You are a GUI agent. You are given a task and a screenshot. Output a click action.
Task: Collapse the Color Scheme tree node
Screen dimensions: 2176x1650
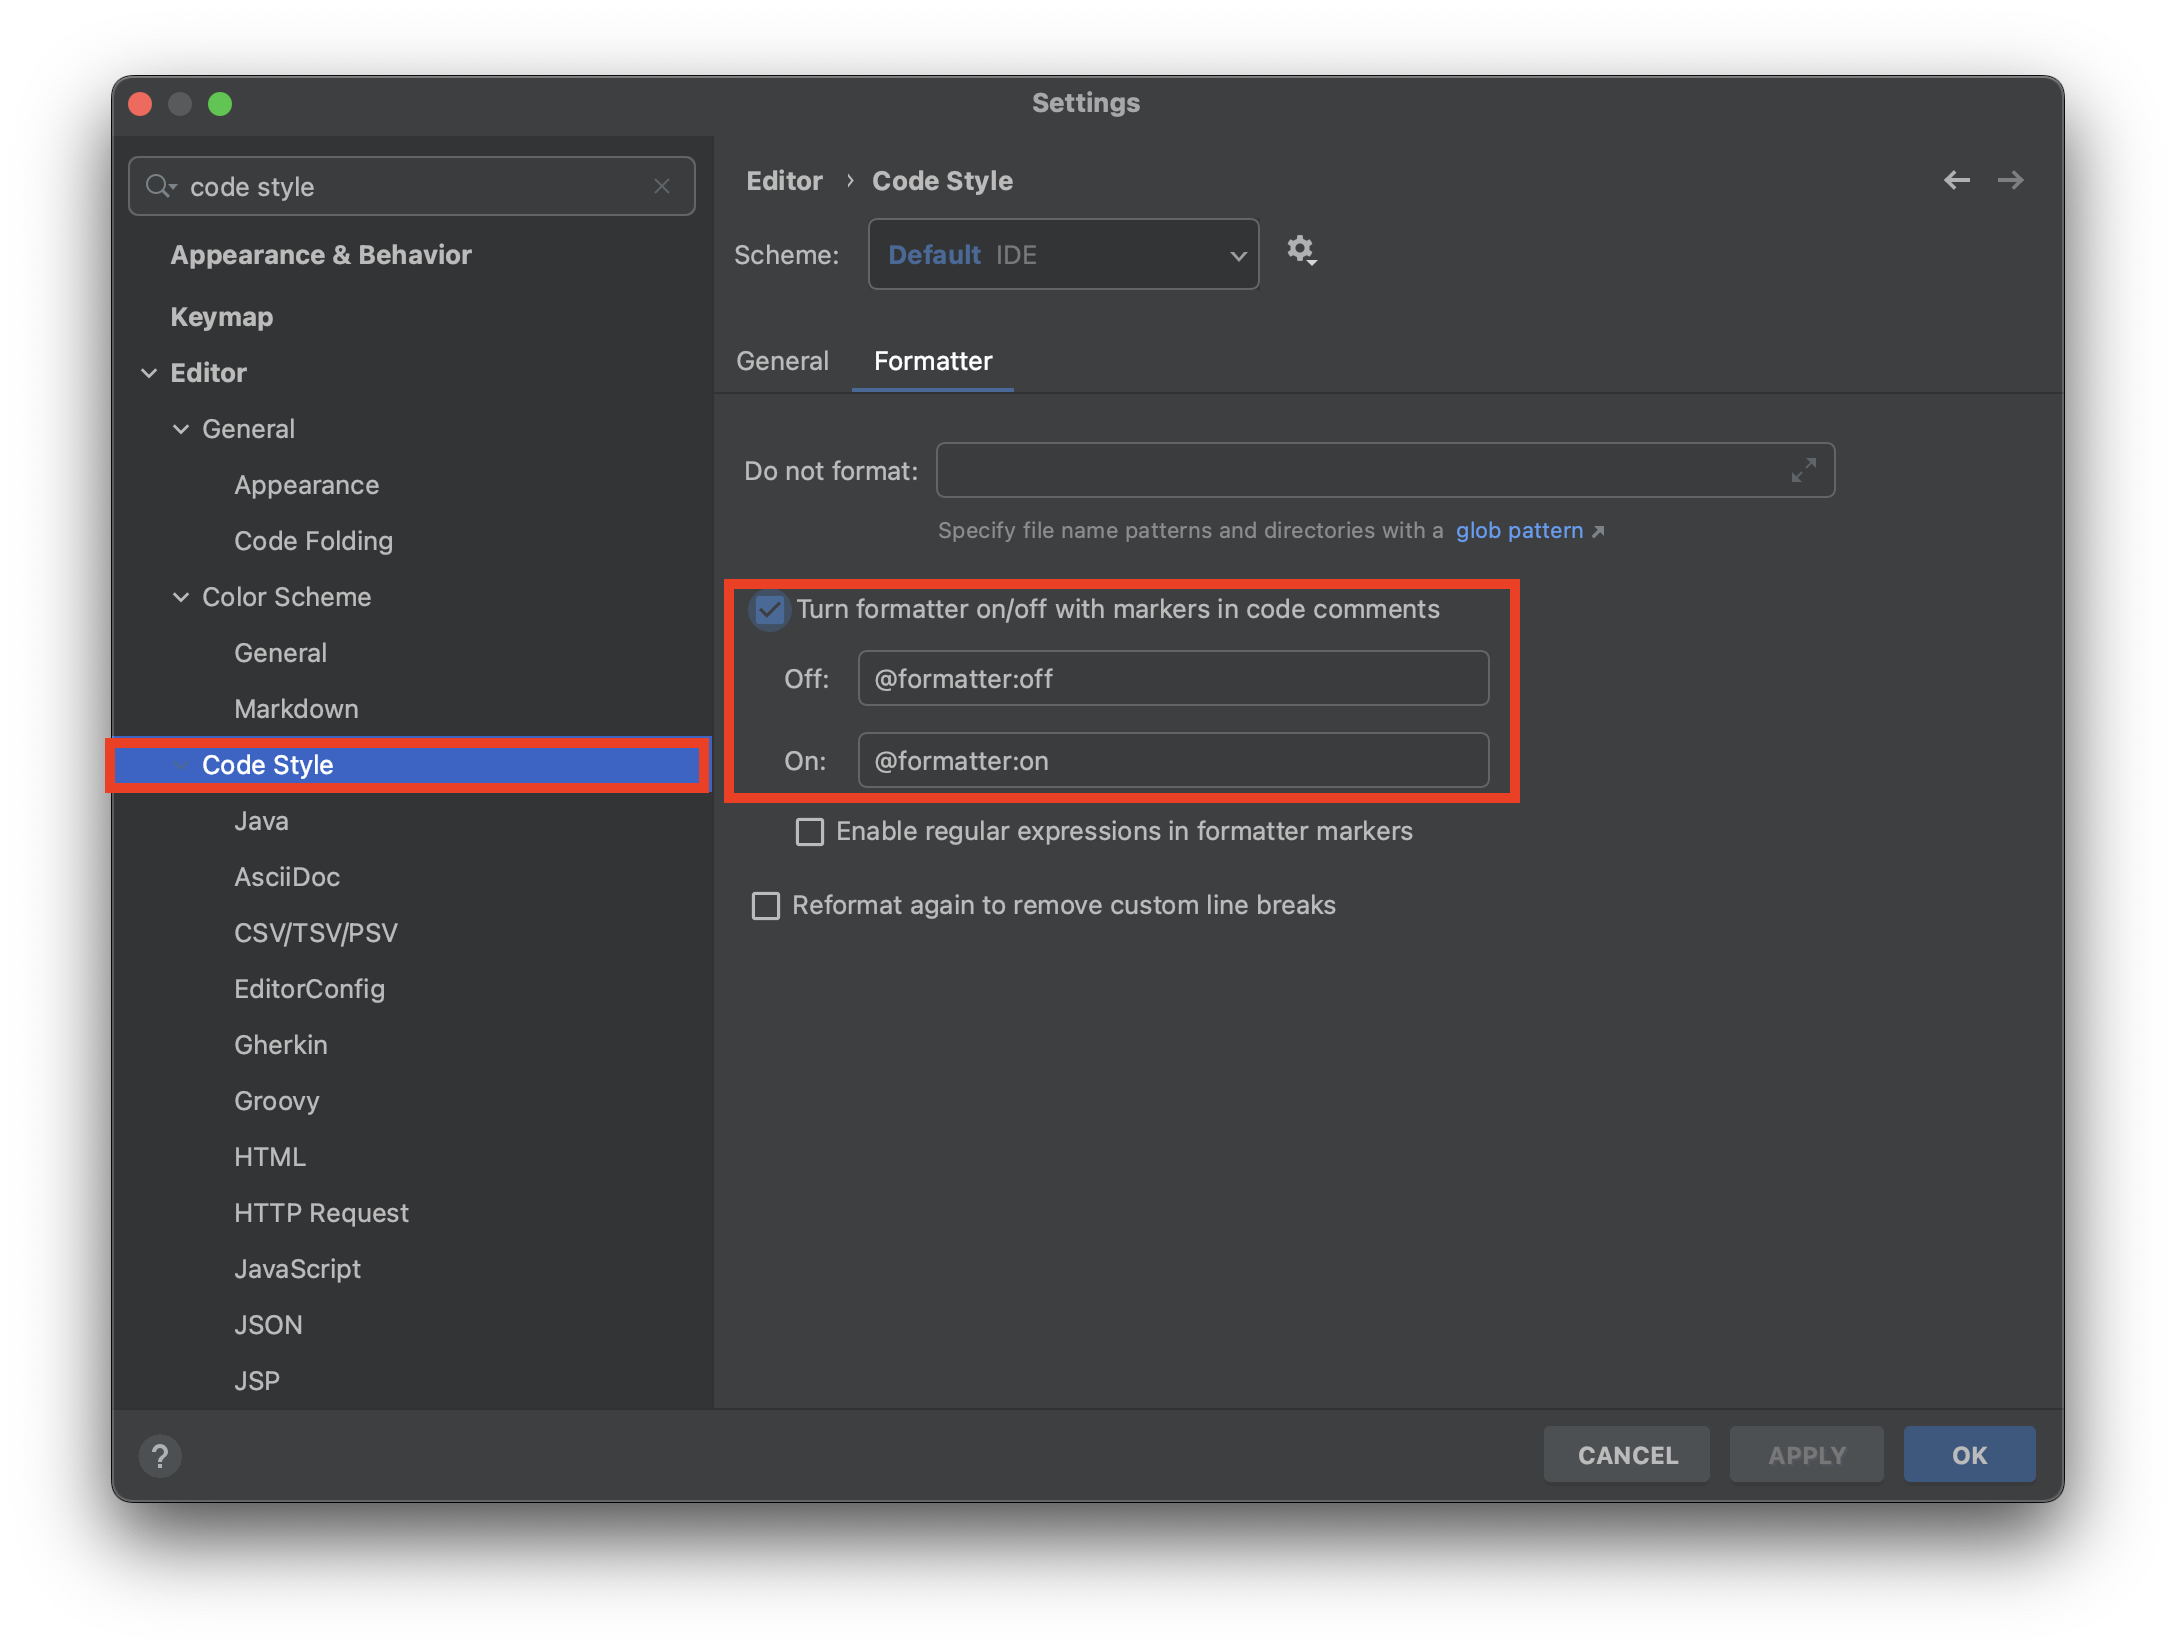click(181, 597)
